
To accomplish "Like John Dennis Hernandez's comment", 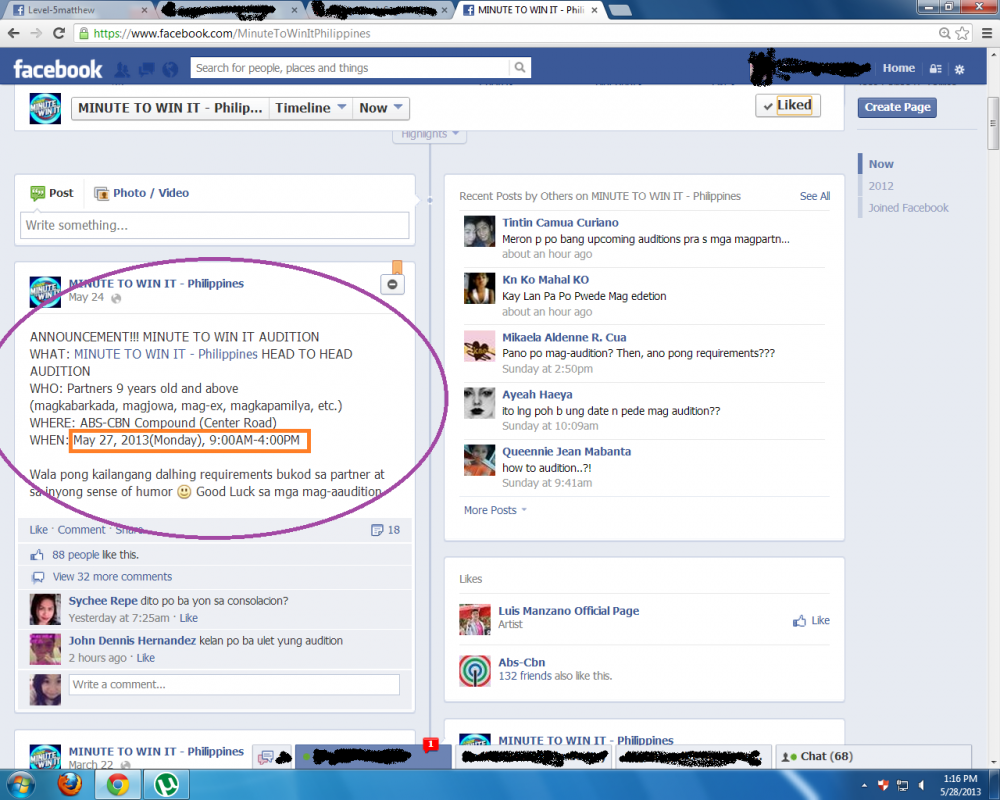I will 145,658.
